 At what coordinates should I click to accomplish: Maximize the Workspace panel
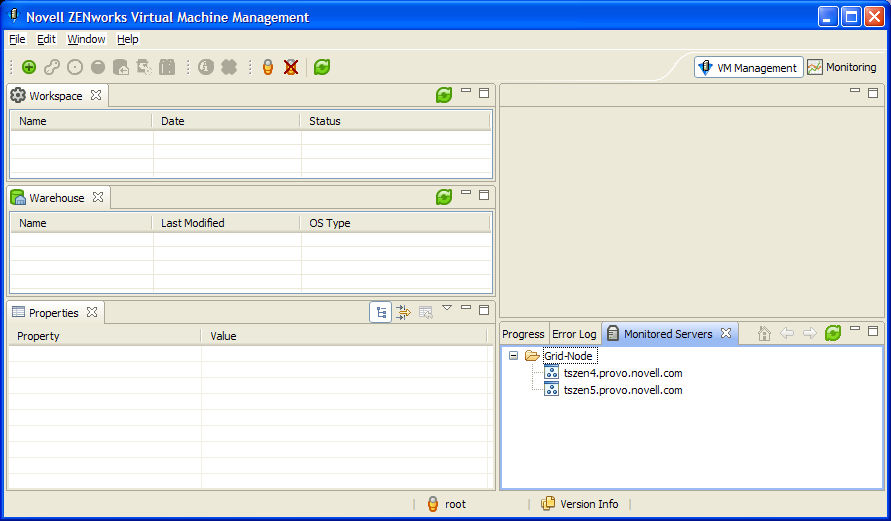pos(484,93)
